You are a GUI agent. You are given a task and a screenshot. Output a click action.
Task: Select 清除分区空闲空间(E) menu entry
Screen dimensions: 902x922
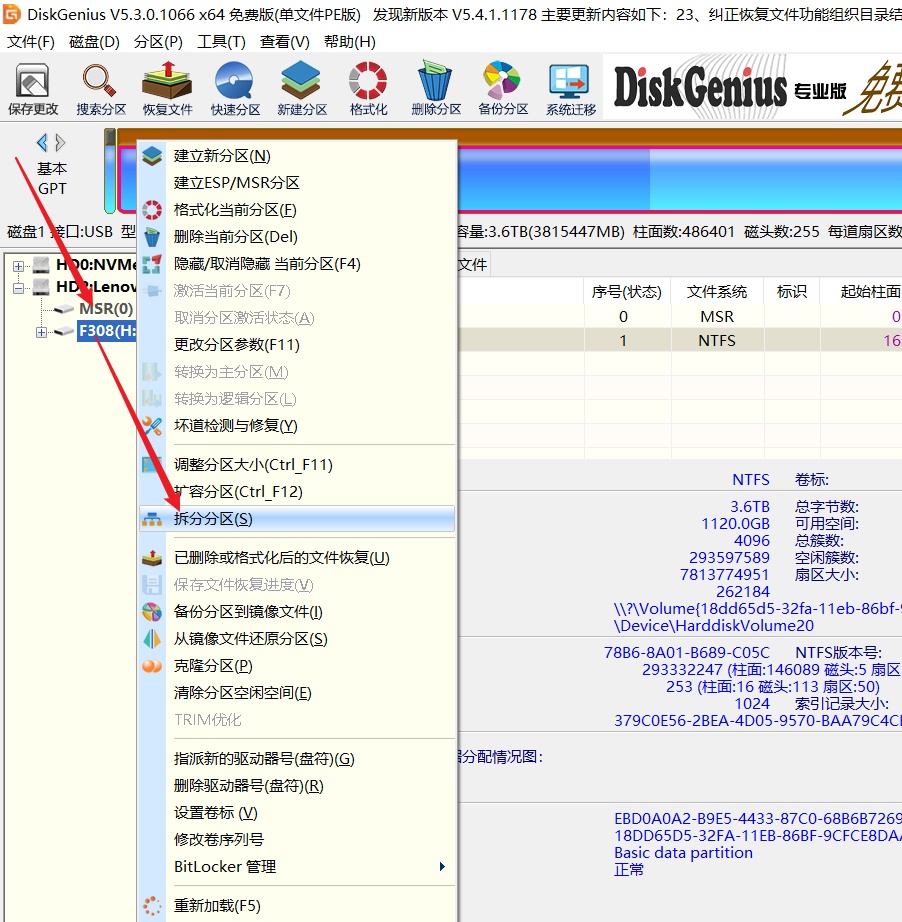[297, 693]
